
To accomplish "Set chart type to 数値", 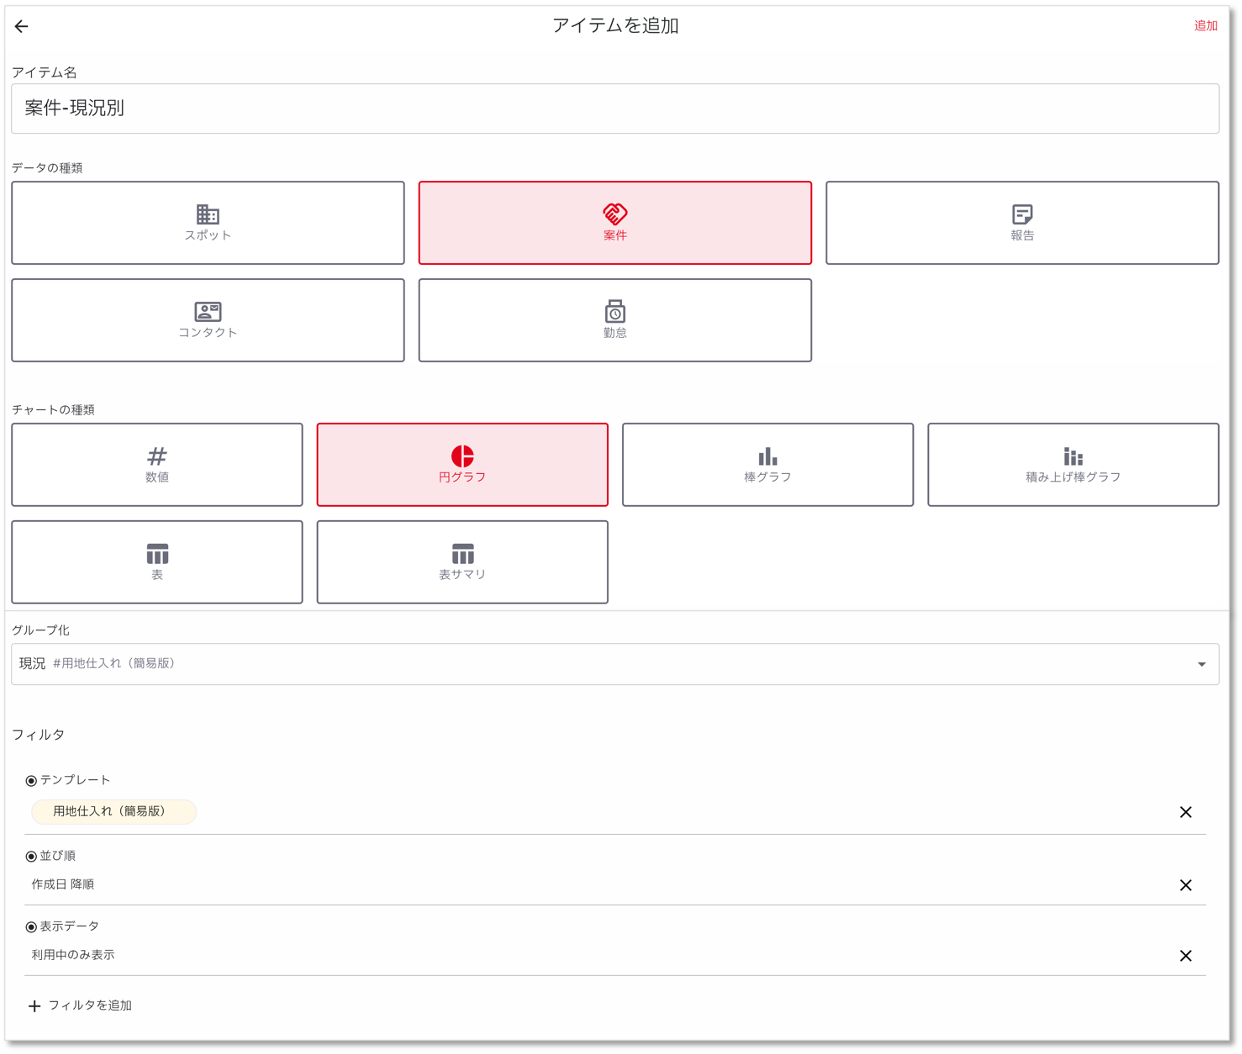I will (x=157, y=465).
